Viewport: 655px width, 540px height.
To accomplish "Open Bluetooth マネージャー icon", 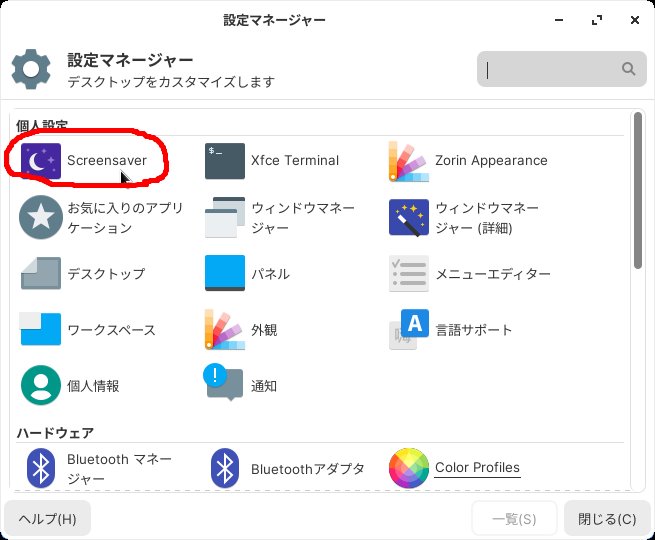I will click(41, 468).
